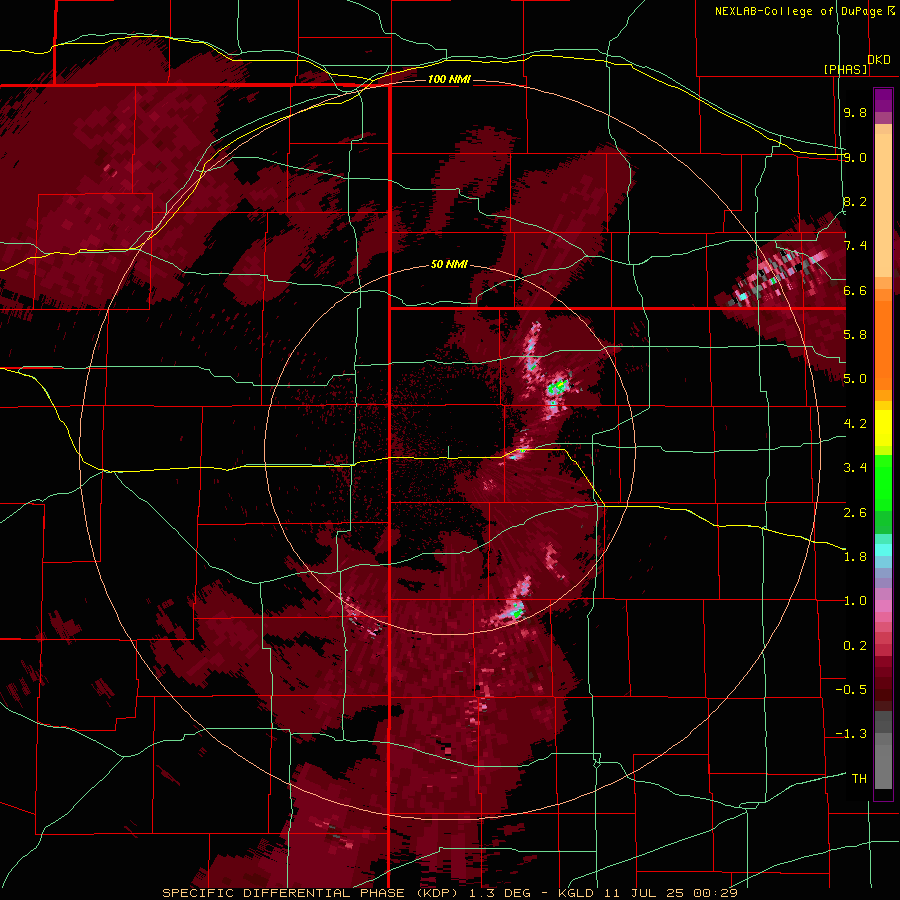The height and width of the screenshot is (900, 900).
Task: Click the 3.4 scale value
Action: (855, 468)
